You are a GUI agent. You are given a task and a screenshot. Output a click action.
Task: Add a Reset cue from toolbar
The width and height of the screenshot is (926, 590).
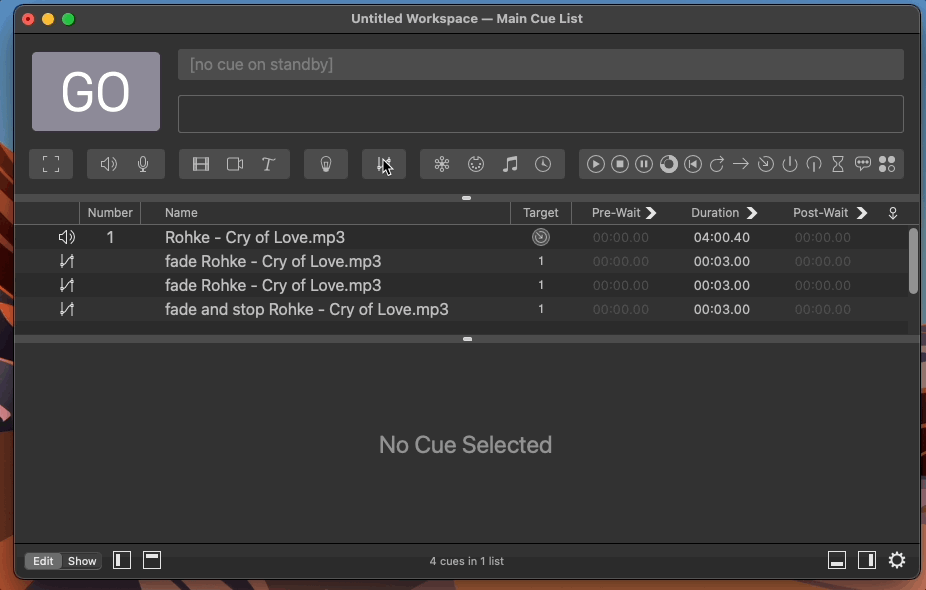click(x=693, y=164)
